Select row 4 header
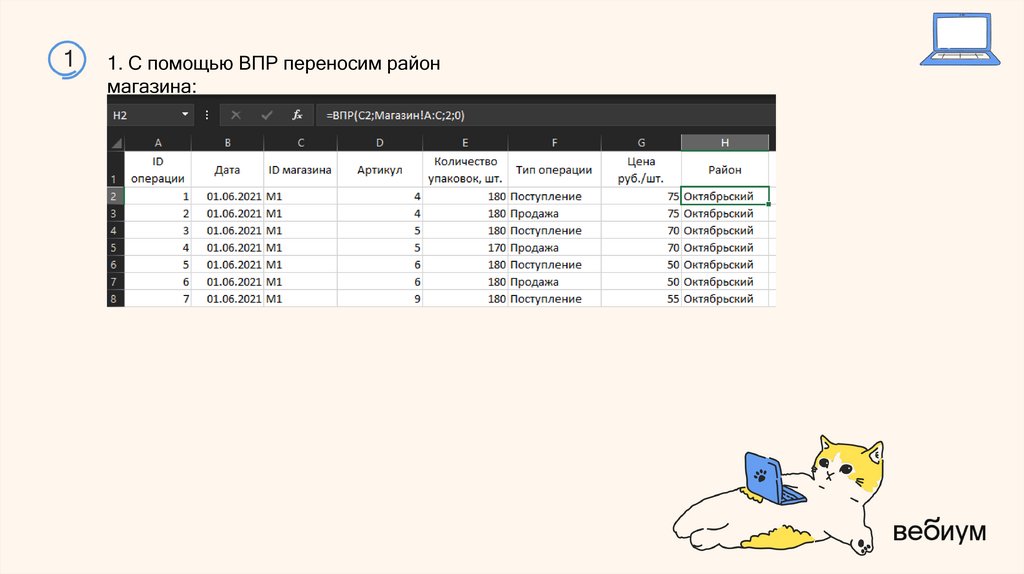Screen dimensions: 1024x574 [x=116, y=231]
